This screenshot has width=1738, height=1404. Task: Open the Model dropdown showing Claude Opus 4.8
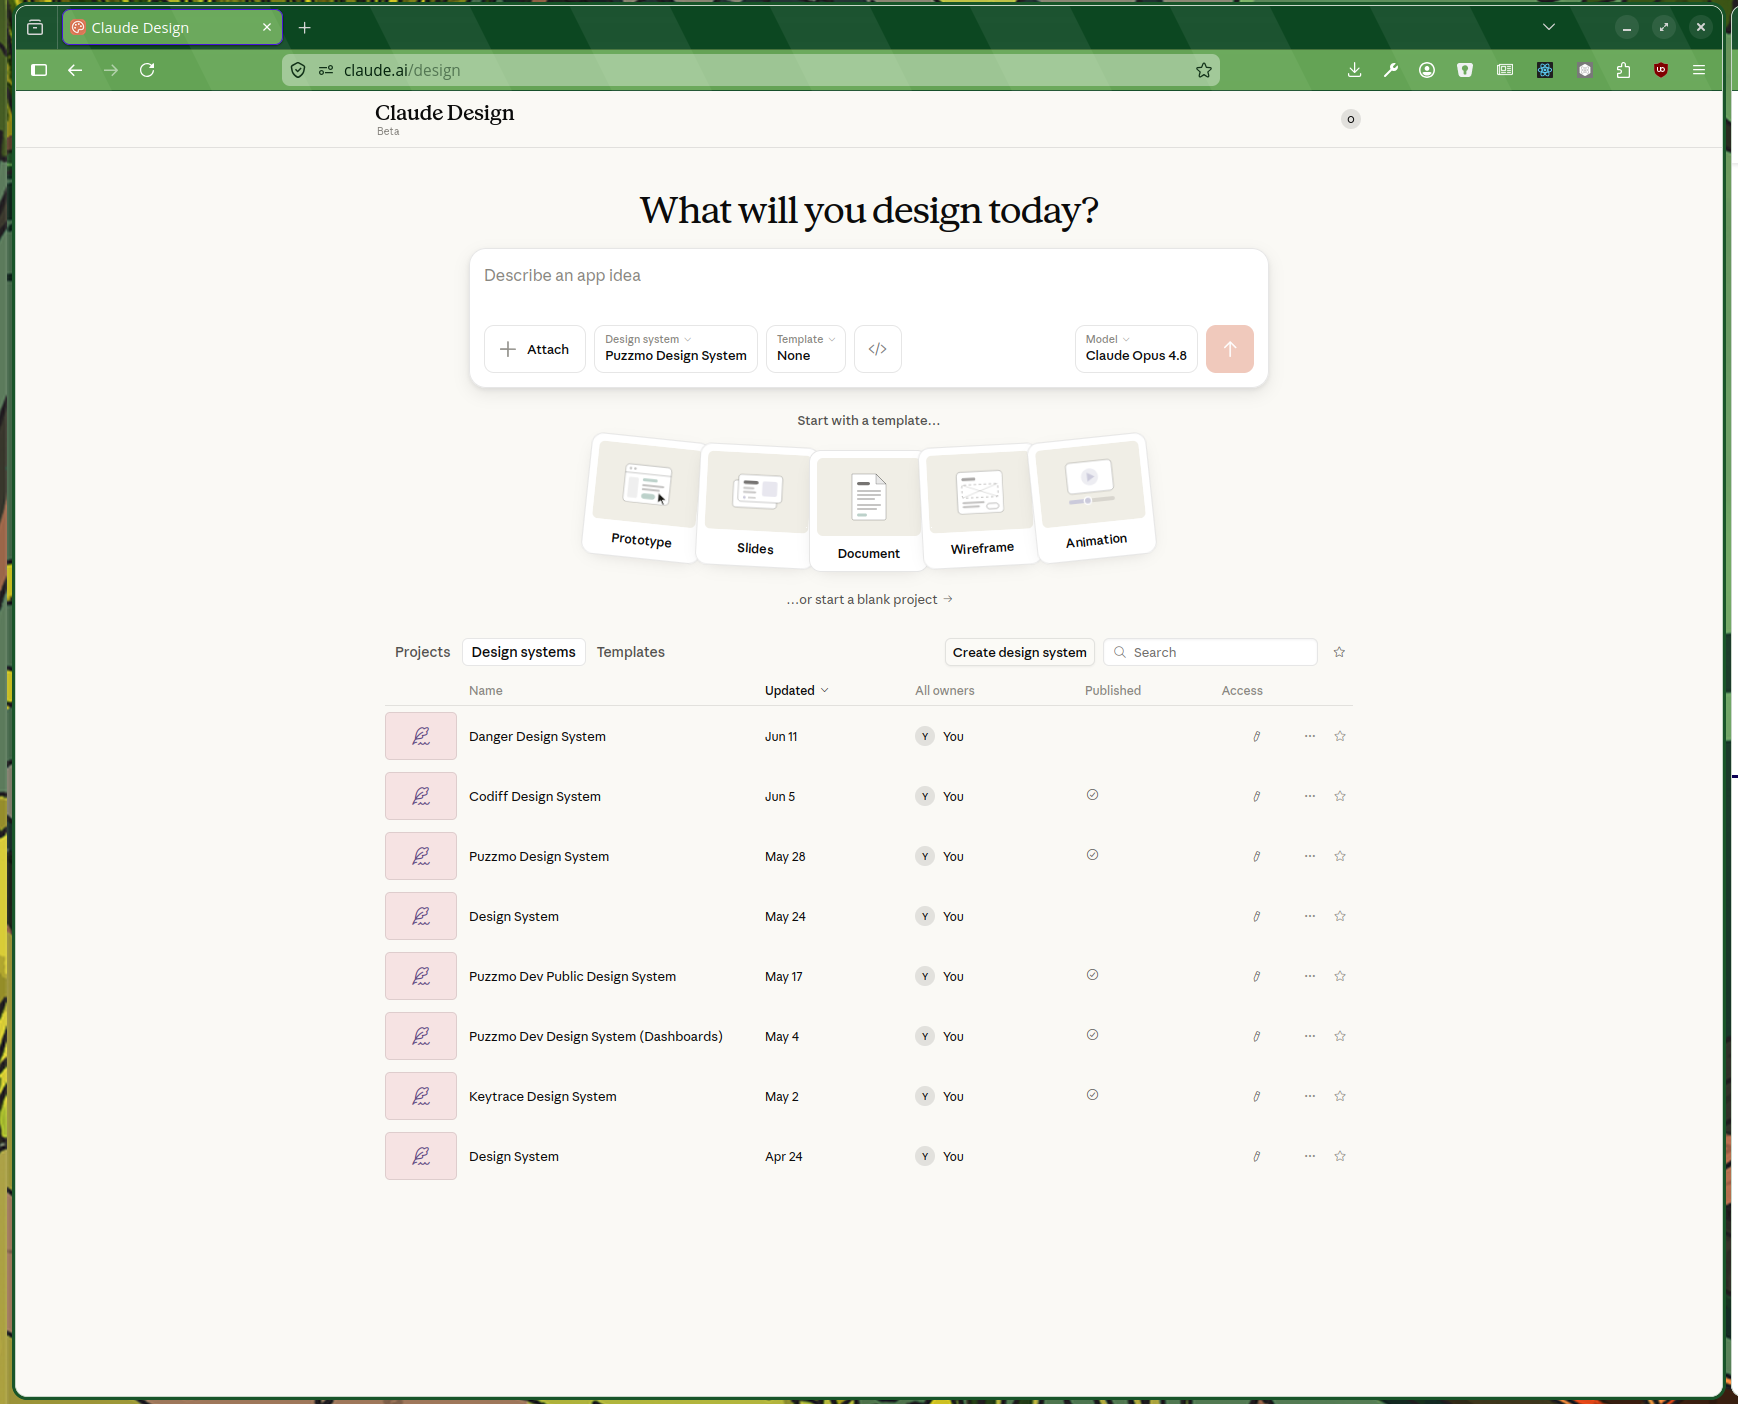(x=1136, y=349)
